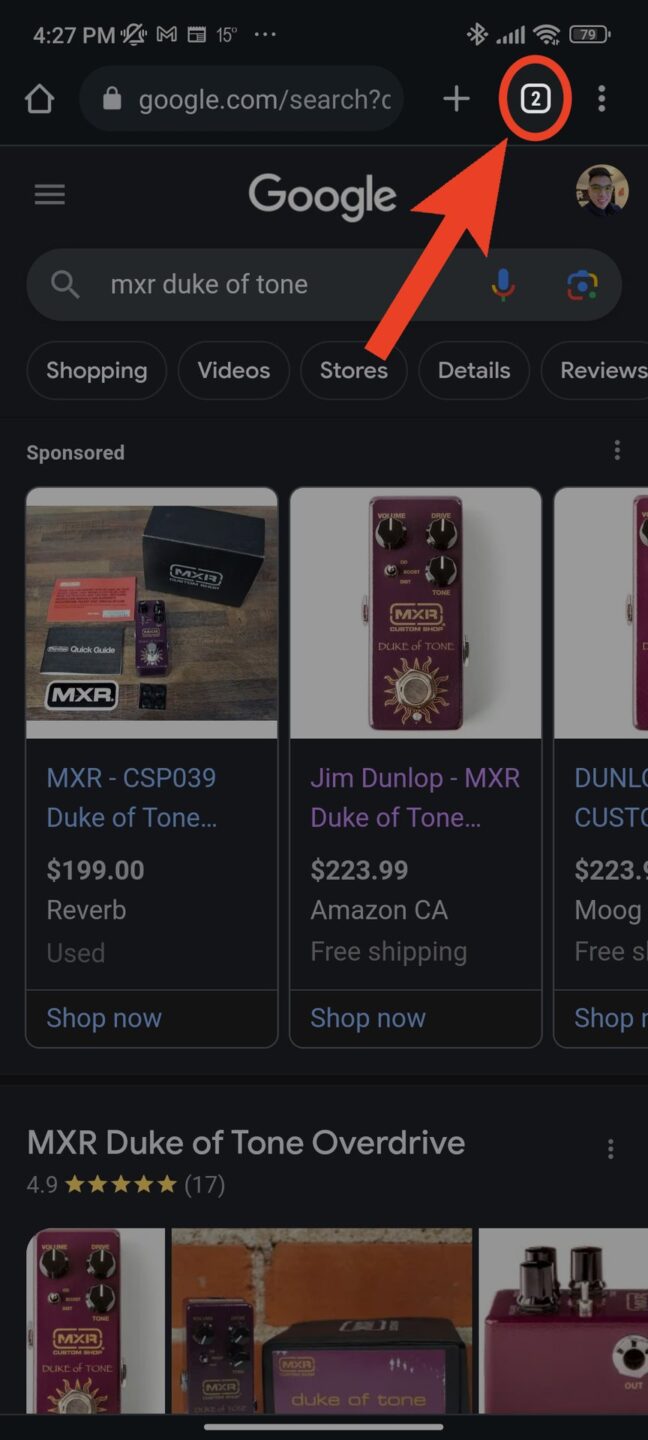Tap the search magnifier icon
Image resolution: width=648 pixels, height=1440 pixels.
pos(65,285)
